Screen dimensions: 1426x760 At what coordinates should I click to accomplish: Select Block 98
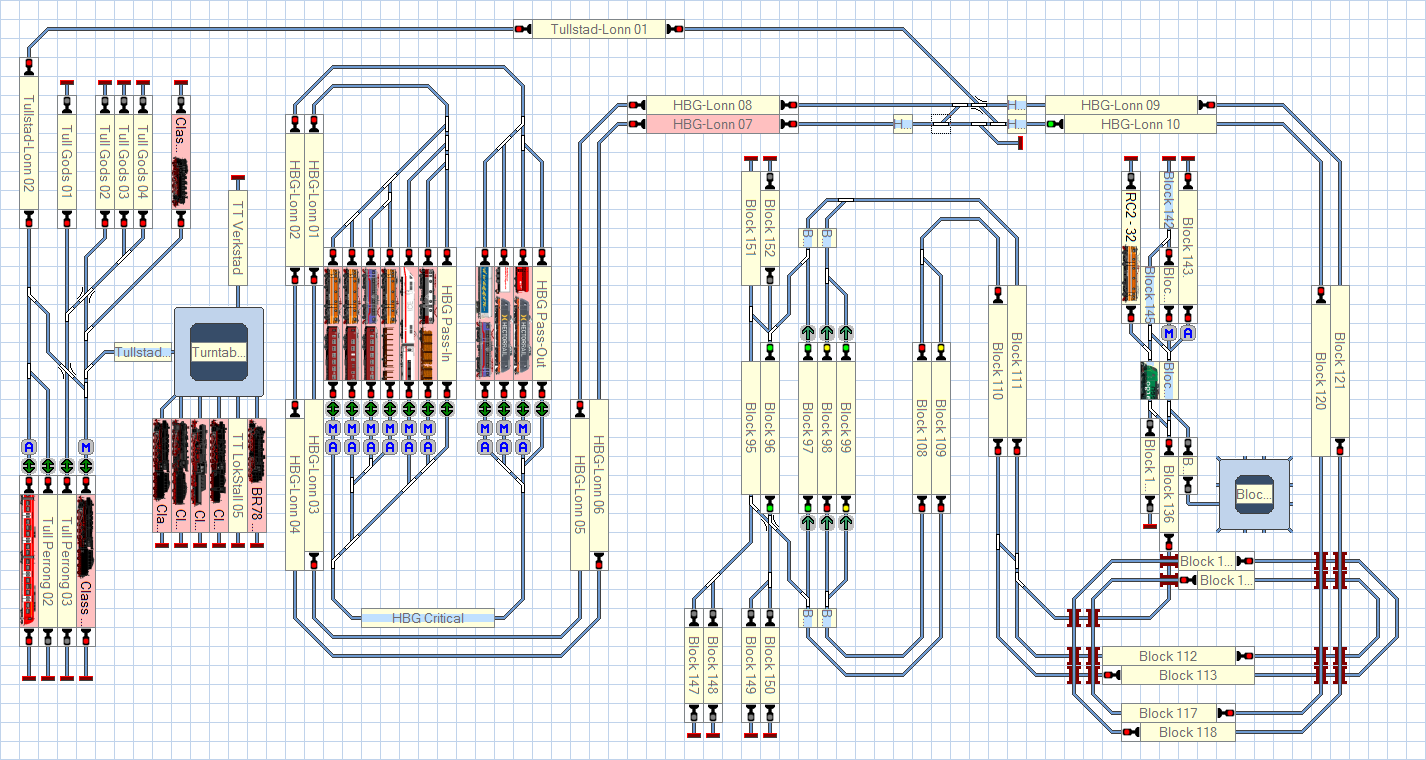[827, 427]
